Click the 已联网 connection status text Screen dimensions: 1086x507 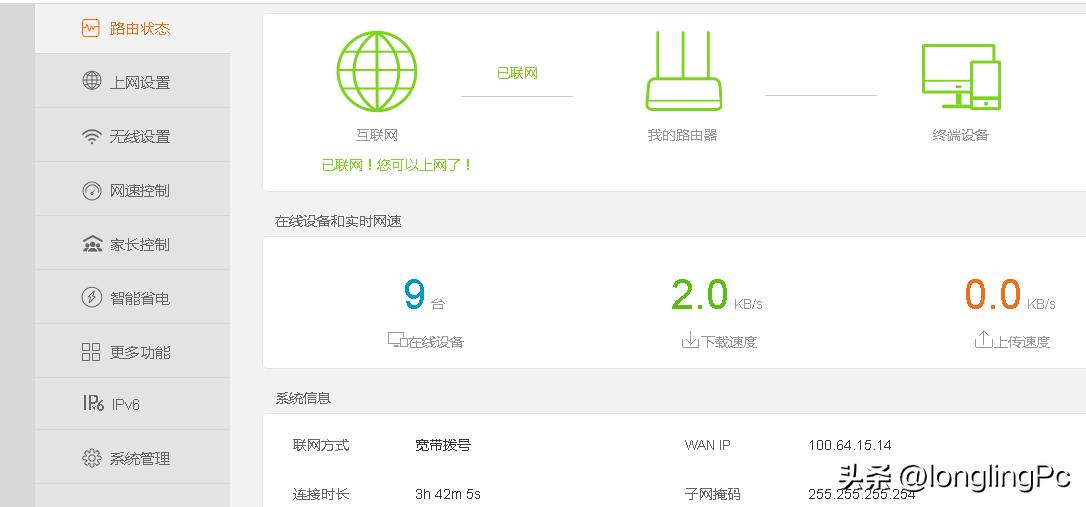point(517,73)
